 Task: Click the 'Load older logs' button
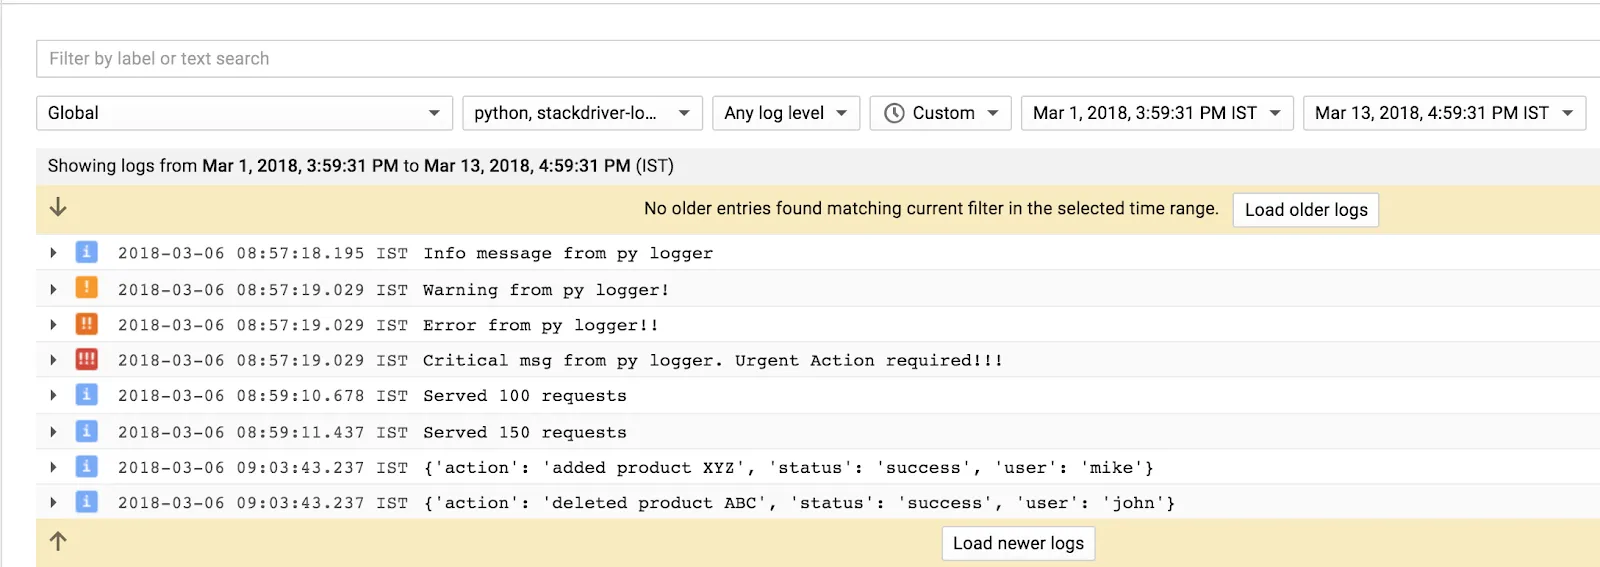click(1305, 210)
